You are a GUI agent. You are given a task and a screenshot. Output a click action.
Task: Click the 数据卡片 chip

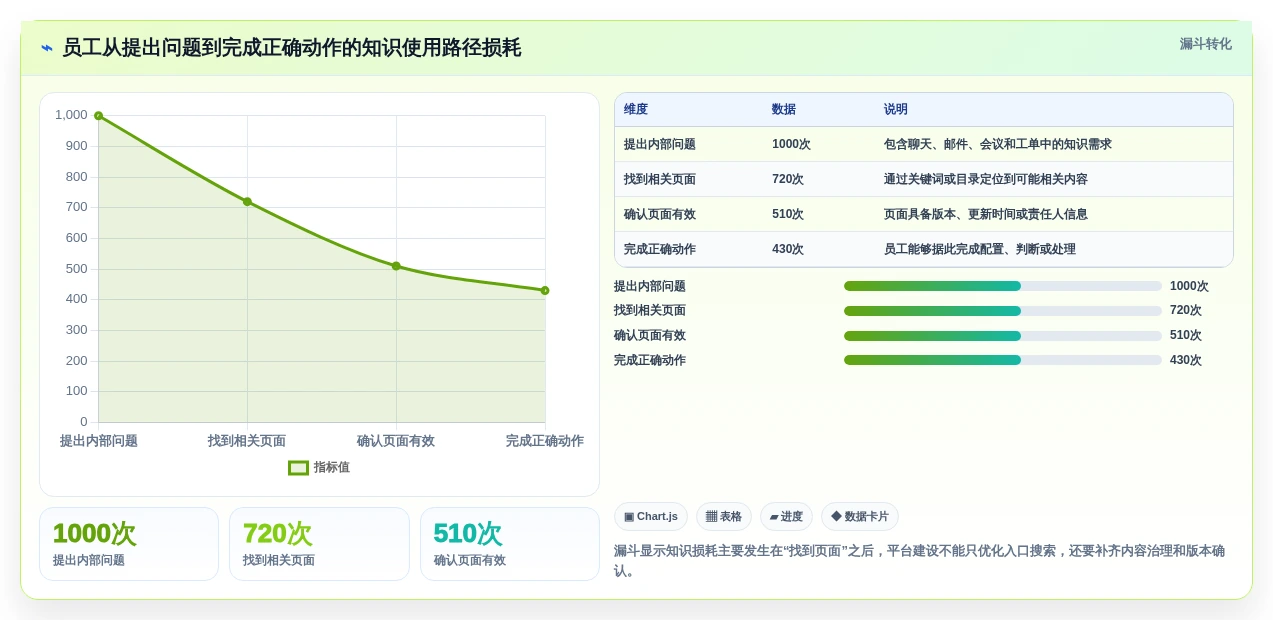click(x=860, y=517)
